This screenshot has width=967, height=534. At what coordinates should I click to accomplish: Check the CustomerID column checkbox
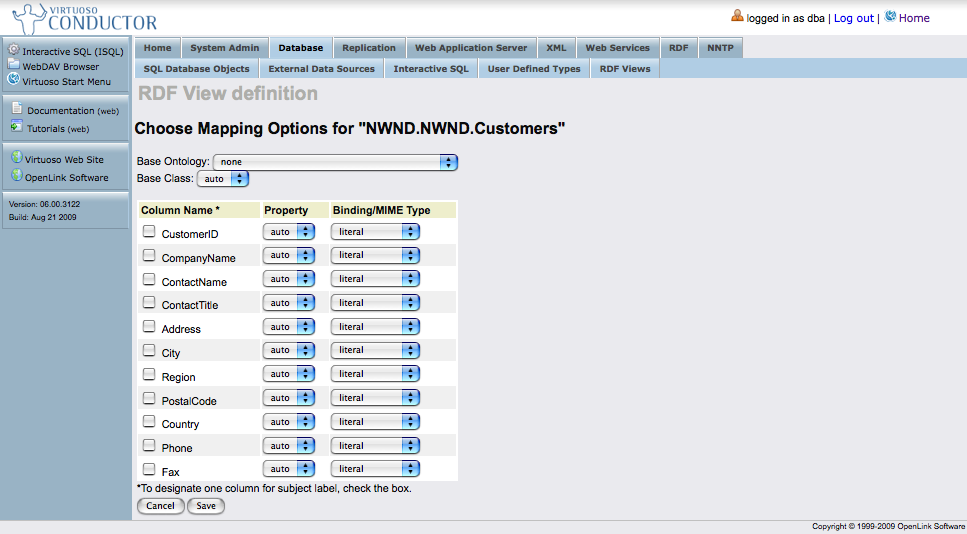(x=149, y=232)
